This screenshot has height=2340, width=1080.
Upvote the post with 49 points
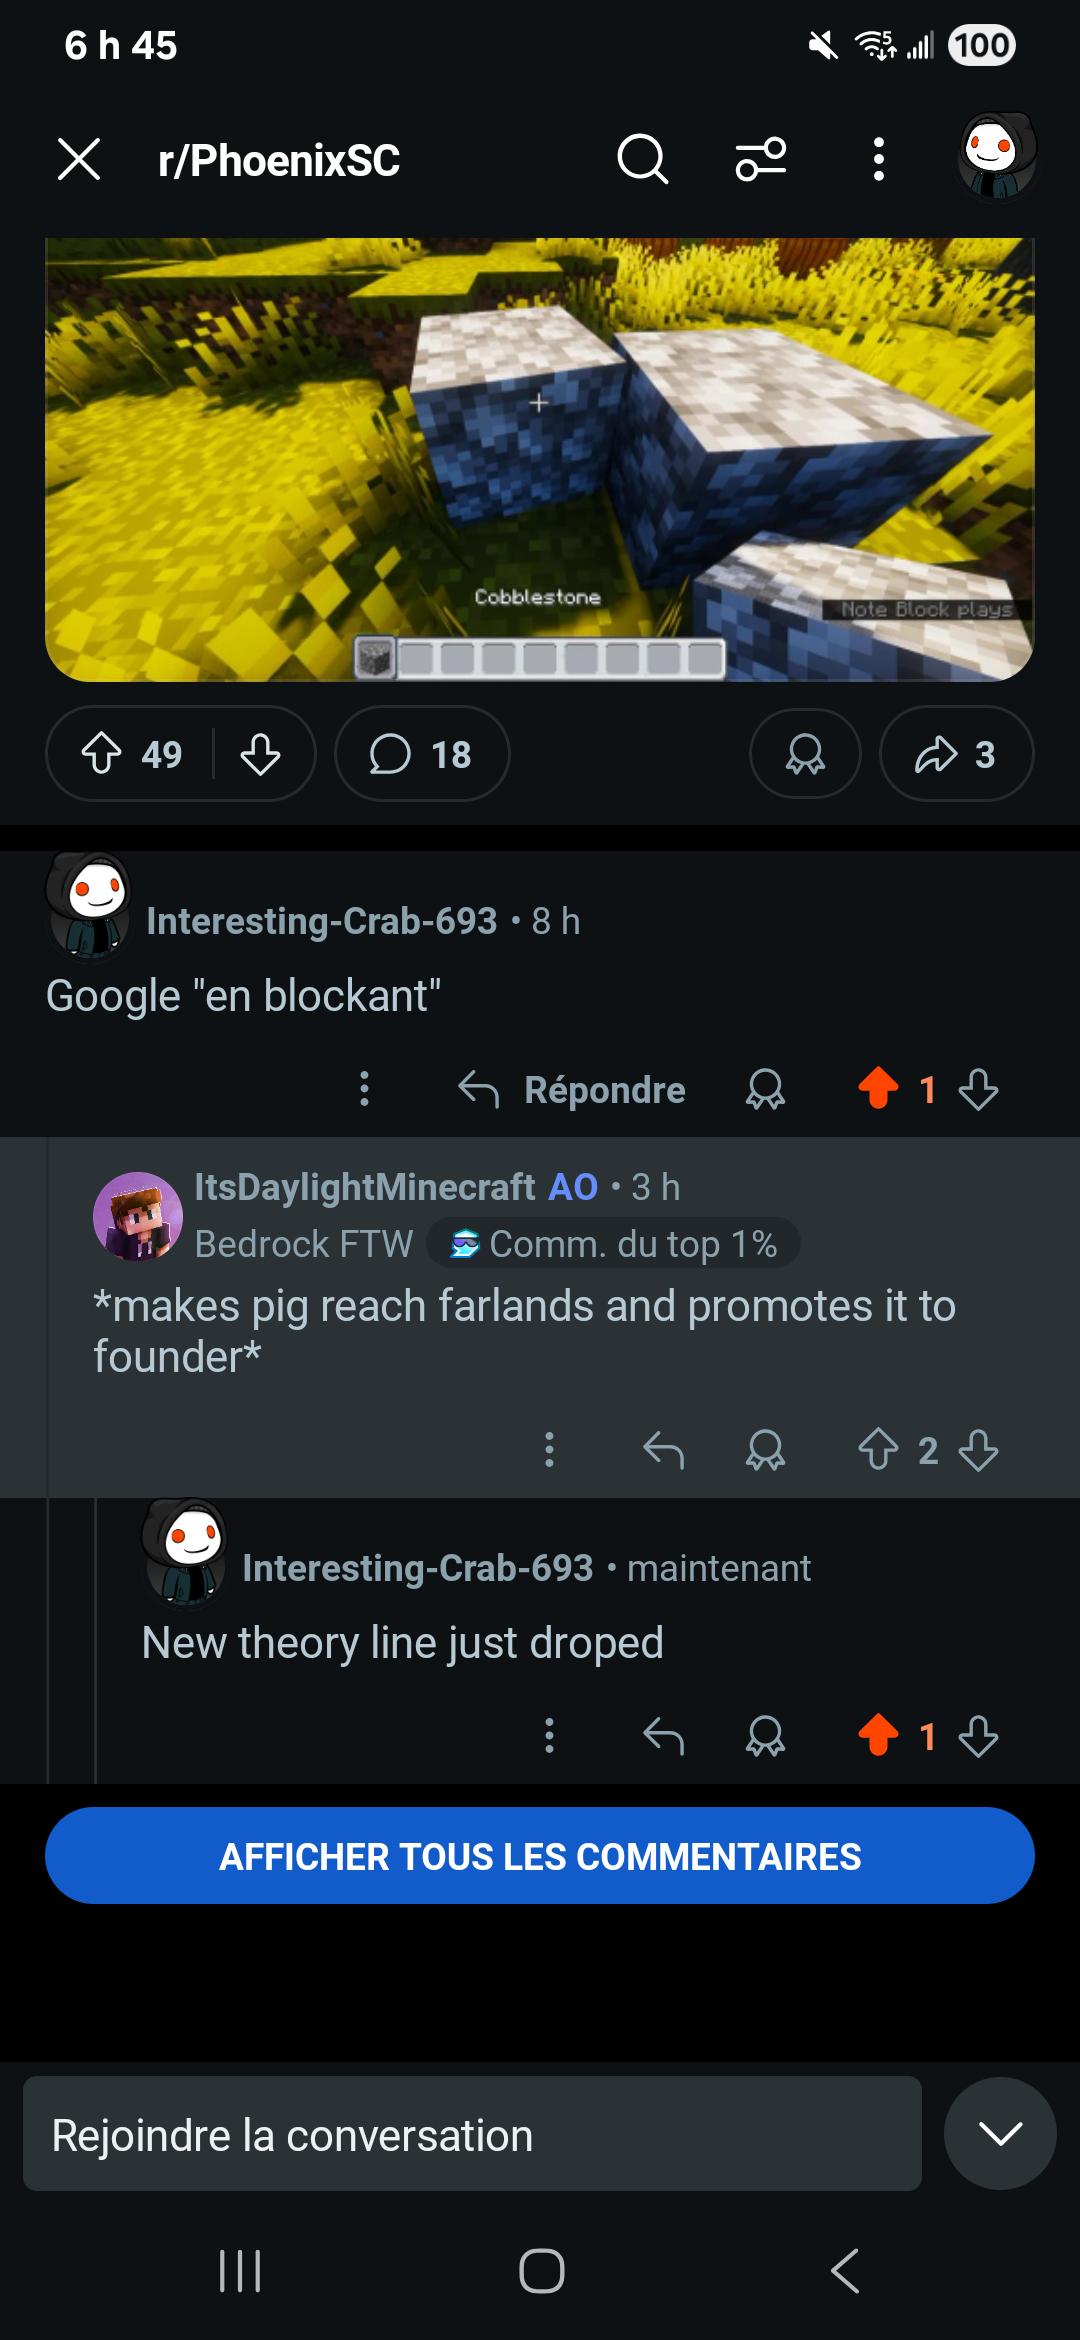(x=102, y=754)
